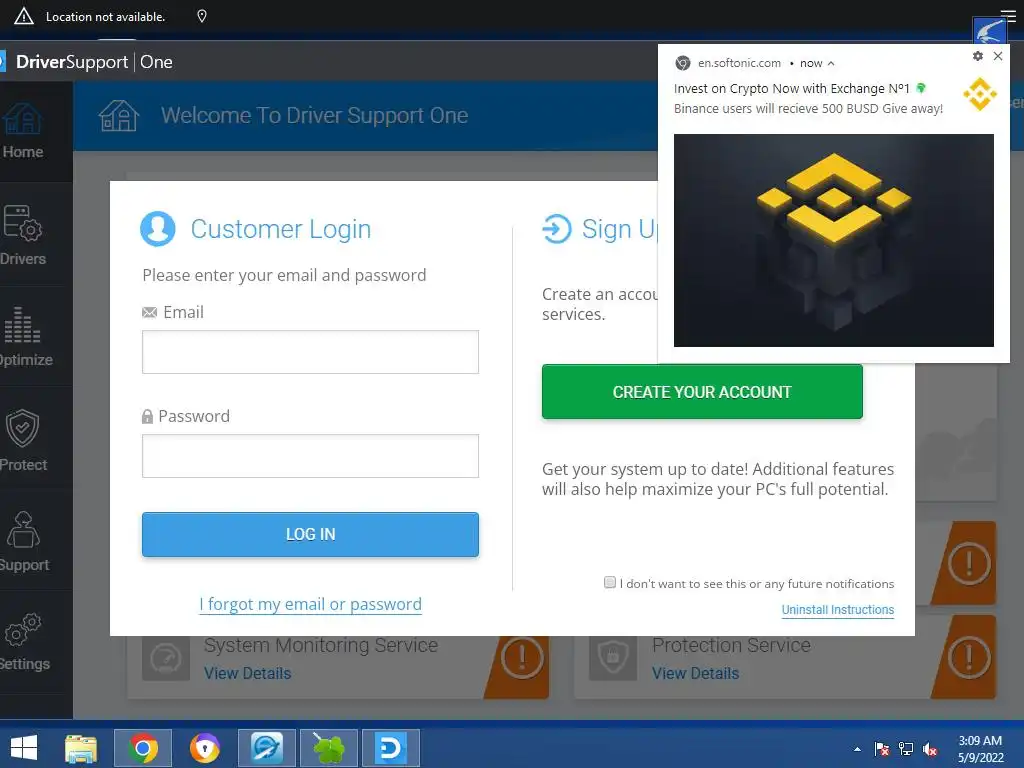Click the muted volume tray icon
Image resolution: width=1024 pixels, height=768 pixels.
929,749
